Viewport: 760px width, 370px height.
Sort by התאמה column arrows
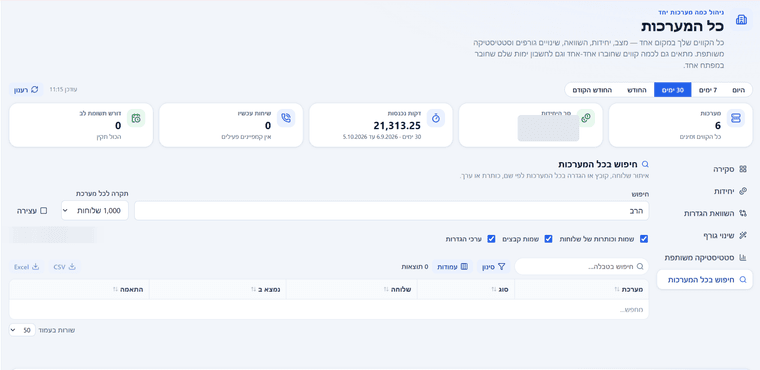[115, 290]
